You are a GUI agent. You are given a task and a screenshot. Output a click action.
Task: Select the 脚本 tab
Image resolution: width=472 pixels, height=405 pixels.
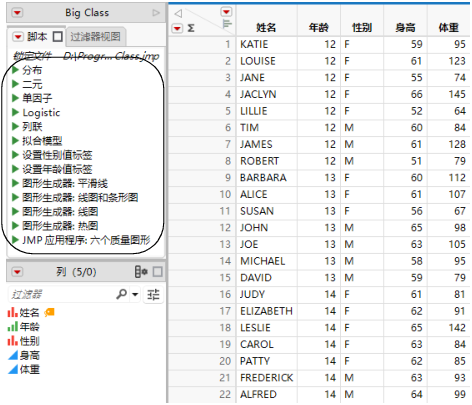[x=37, y=36]
